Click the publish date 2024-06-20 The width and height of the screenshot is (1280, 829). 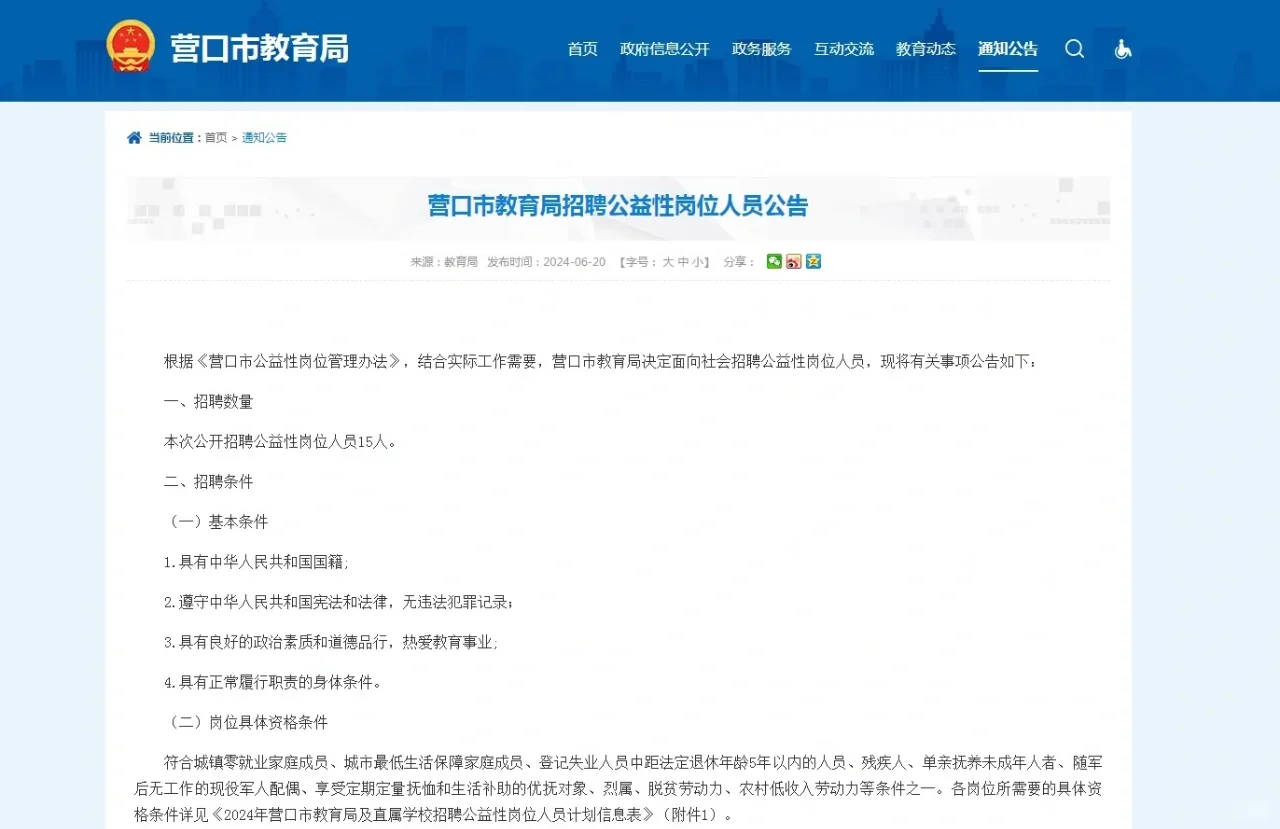tap(574, 262)
